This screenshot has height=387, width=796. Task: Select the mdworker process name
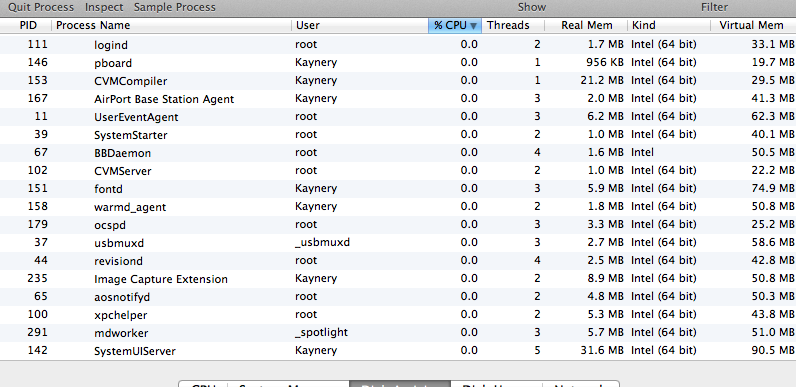click(121, 333)
